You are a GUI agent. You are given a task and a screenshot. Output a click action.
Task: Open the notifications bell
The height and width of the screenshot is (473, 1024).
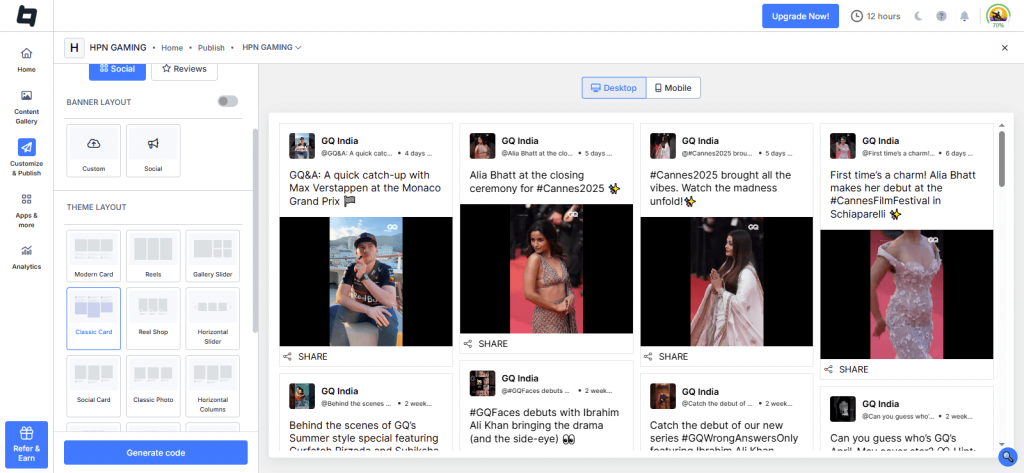tap(964, 16)
